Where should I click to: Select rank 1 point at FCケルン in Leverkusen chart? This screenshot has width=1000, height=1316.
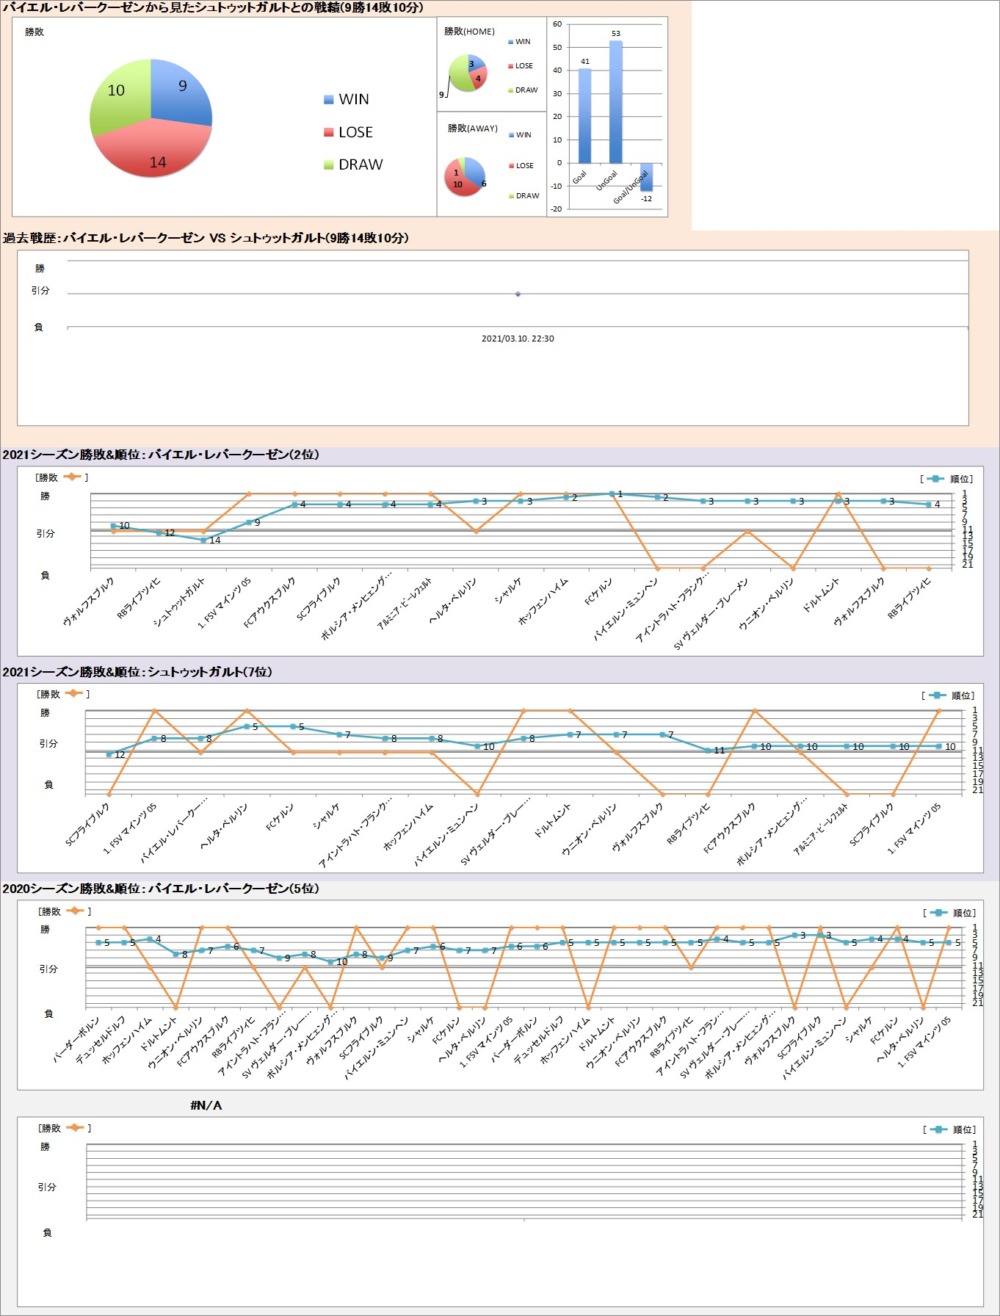point(611,494)
